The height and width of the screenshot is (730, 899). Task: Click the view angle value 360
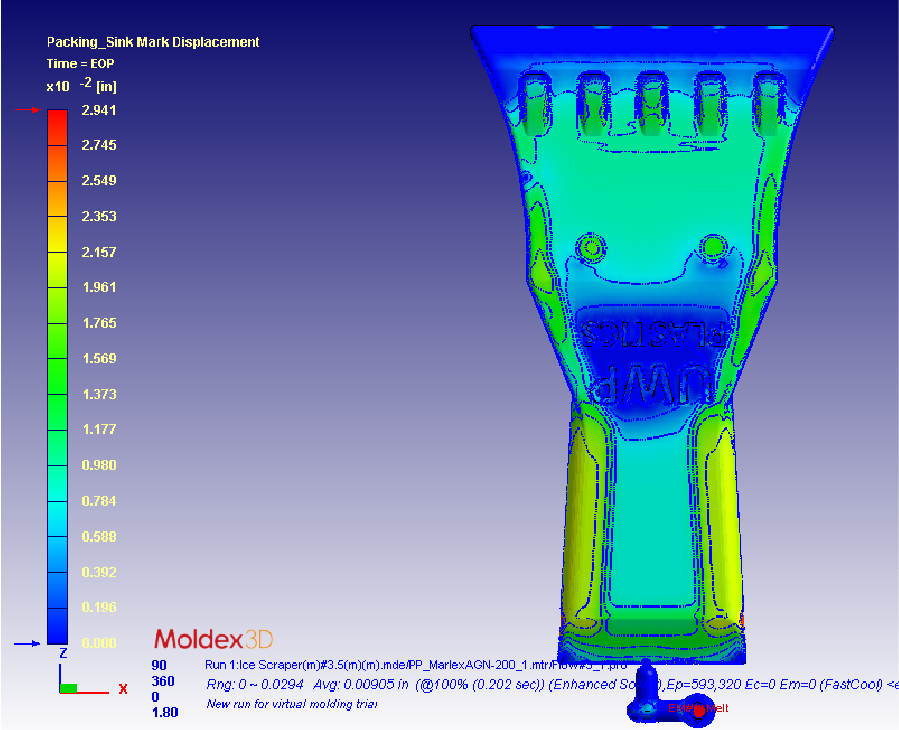point(163,681)
